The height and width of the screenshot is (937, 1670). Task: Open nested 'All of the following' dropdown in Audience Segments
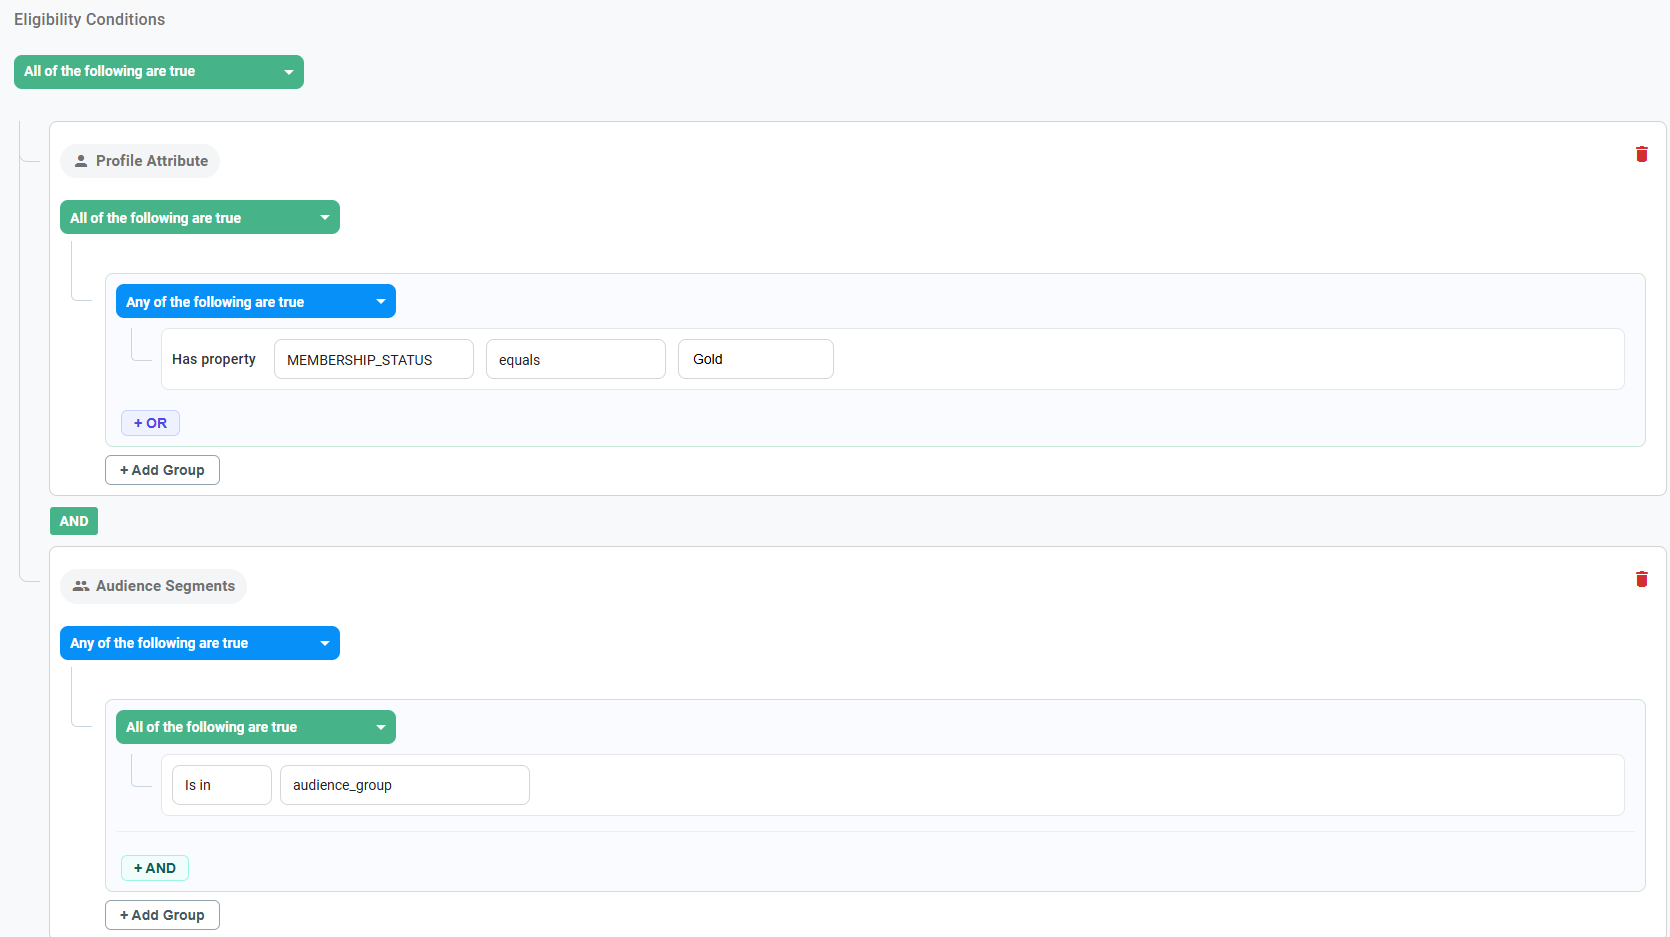tap(256, 727)
